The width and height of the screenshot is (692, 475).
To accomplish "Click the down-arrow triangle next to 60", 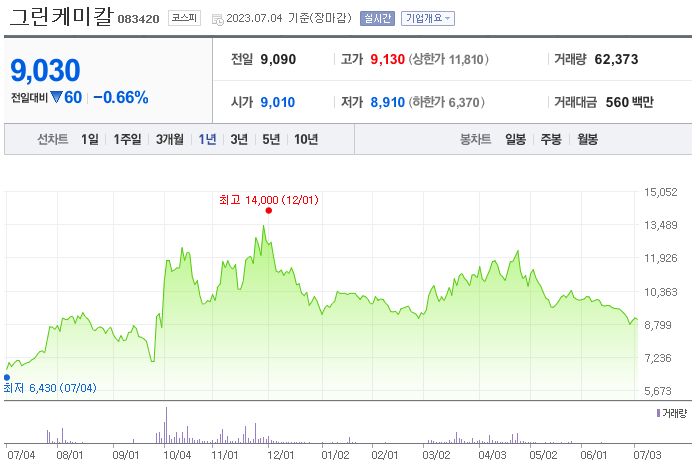I will click(x=56, y=97).
